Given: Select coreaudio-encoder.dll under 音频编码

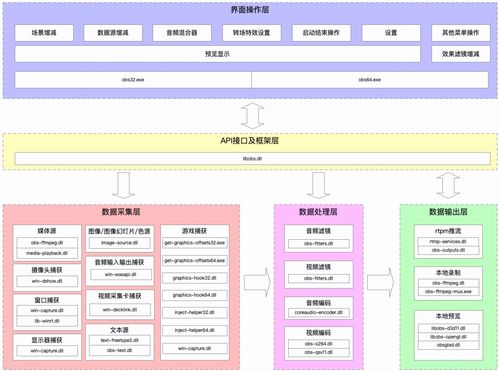Looking at the screenshot, I should 319,313.
